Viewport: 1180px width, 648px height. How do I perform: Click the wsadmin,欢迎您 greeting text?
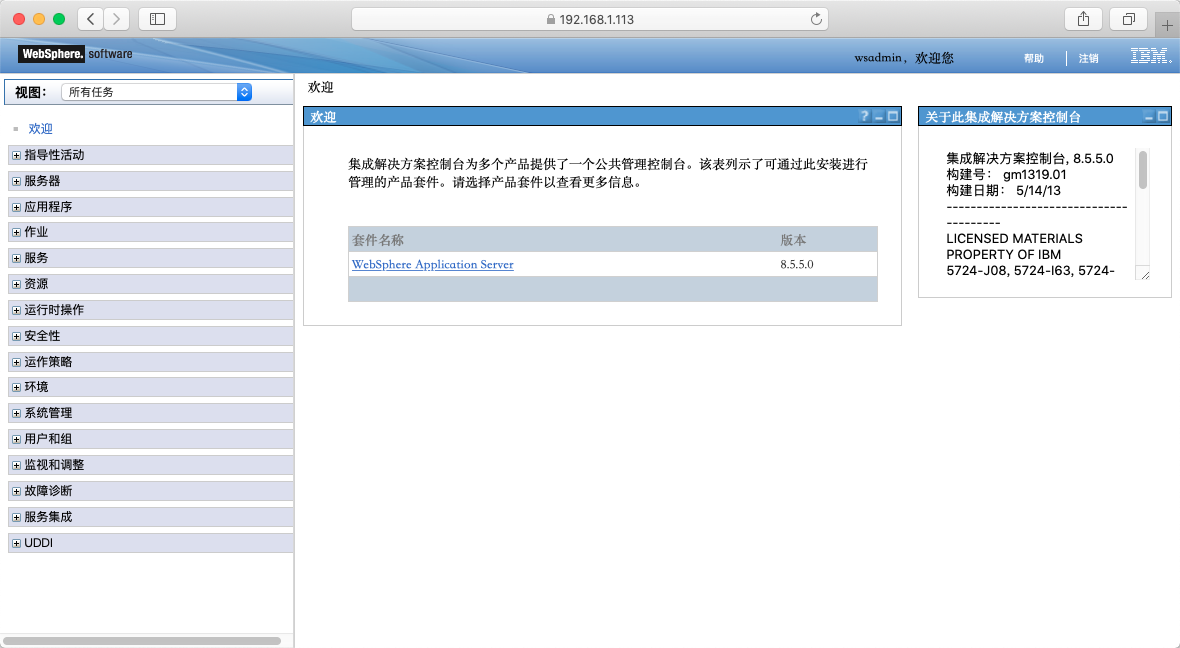[x=904, y=58]
